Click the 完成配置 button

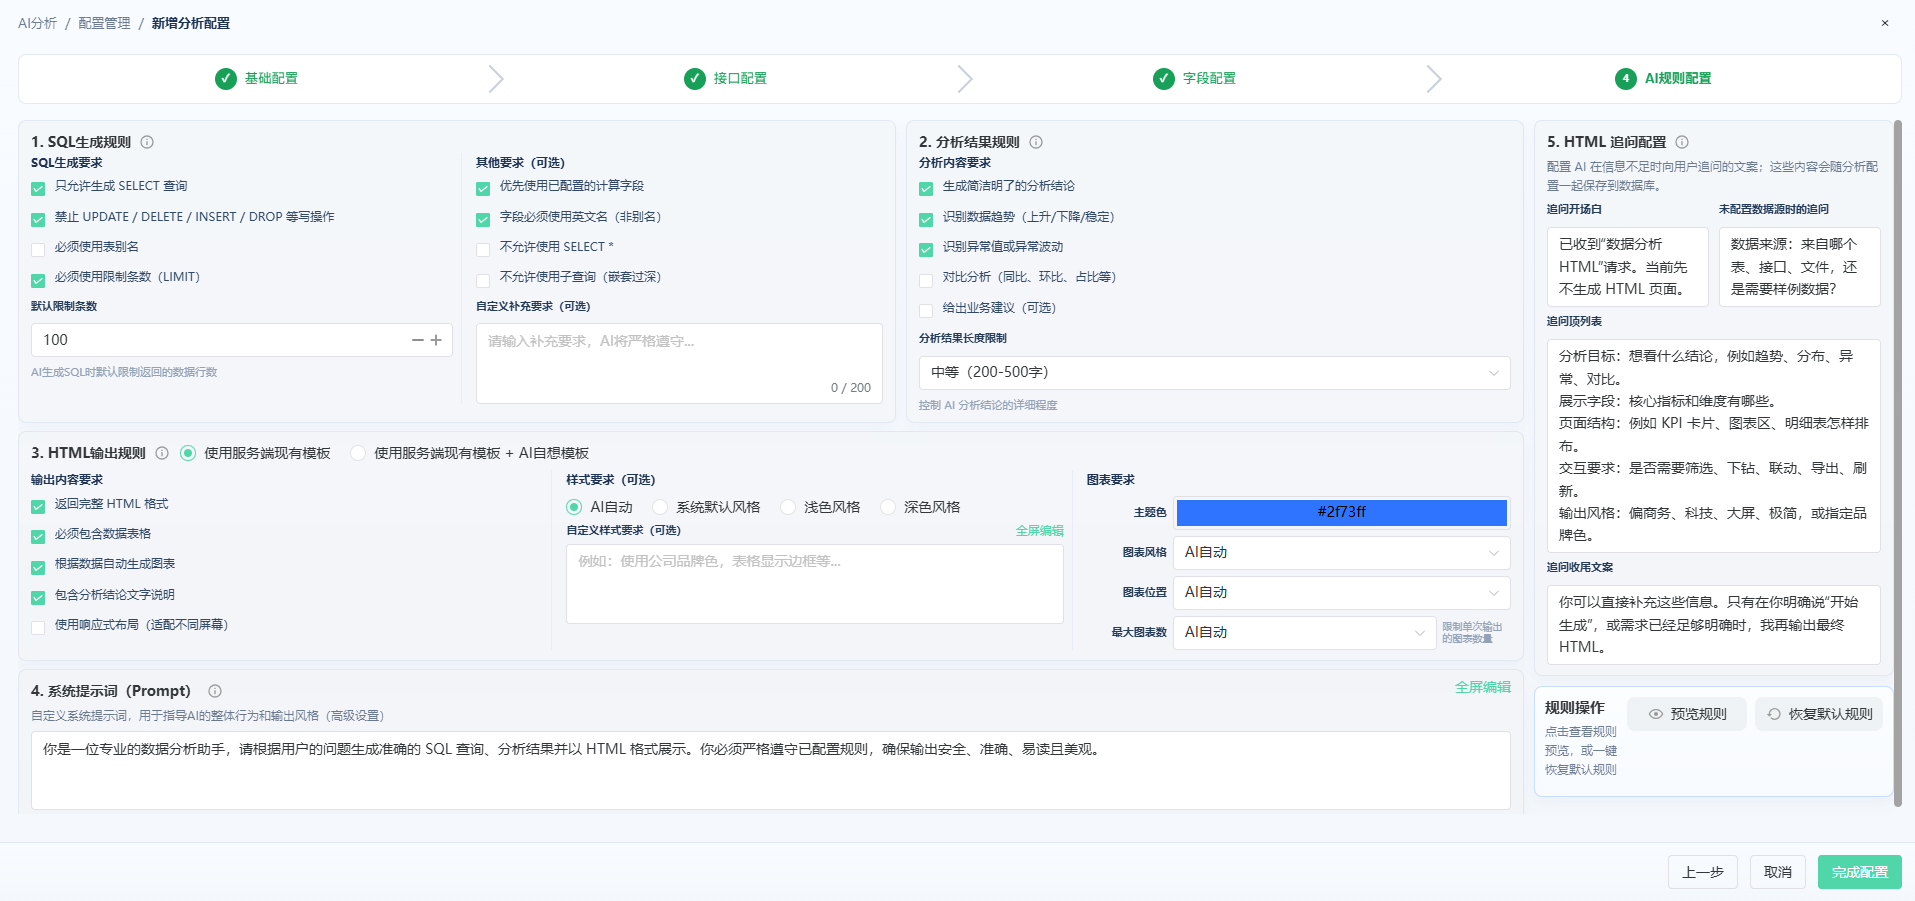click(1860, 872)
